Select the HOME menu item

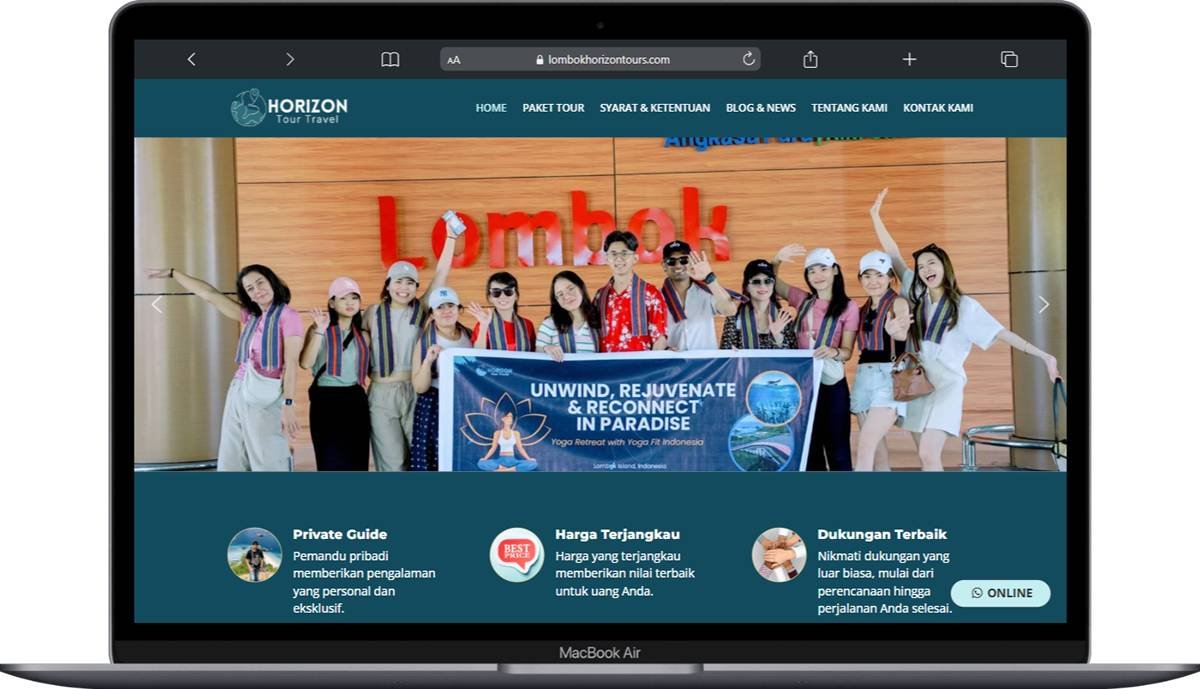pyautogui.click(x=491, y=108)
